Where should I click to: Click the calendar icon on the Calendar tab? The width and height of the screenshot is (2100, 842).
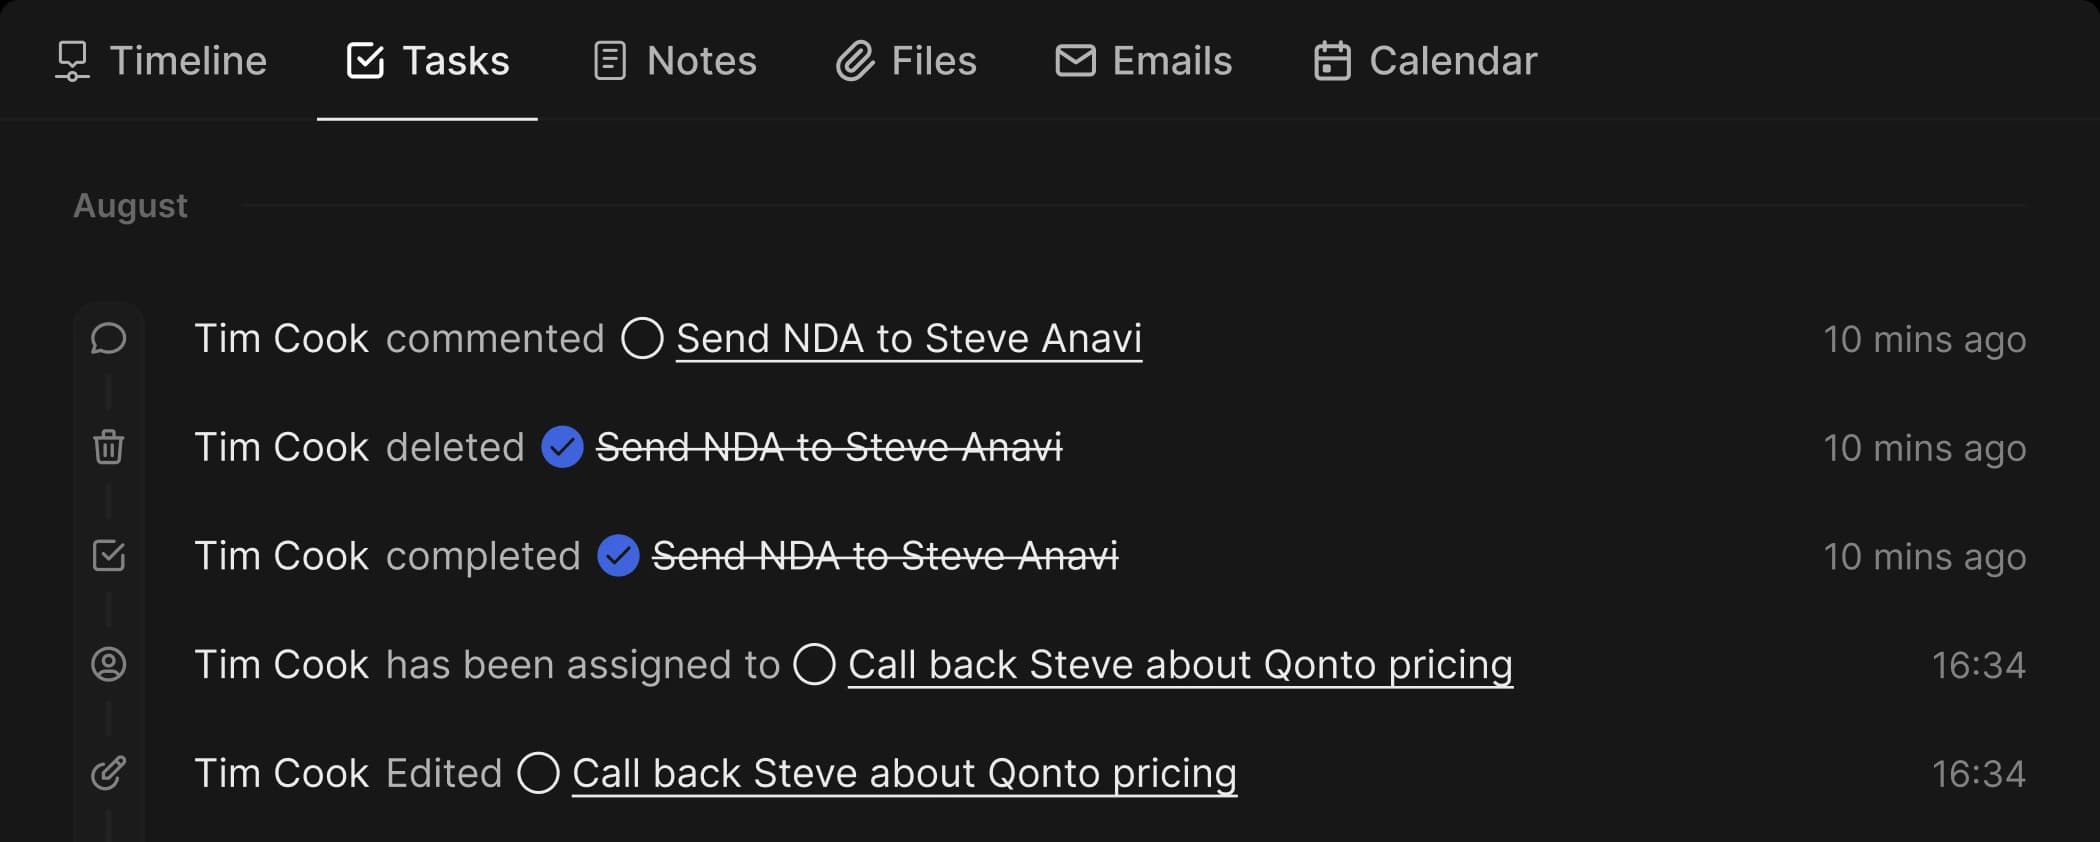pyautogui.click(x=1332, y=61)
